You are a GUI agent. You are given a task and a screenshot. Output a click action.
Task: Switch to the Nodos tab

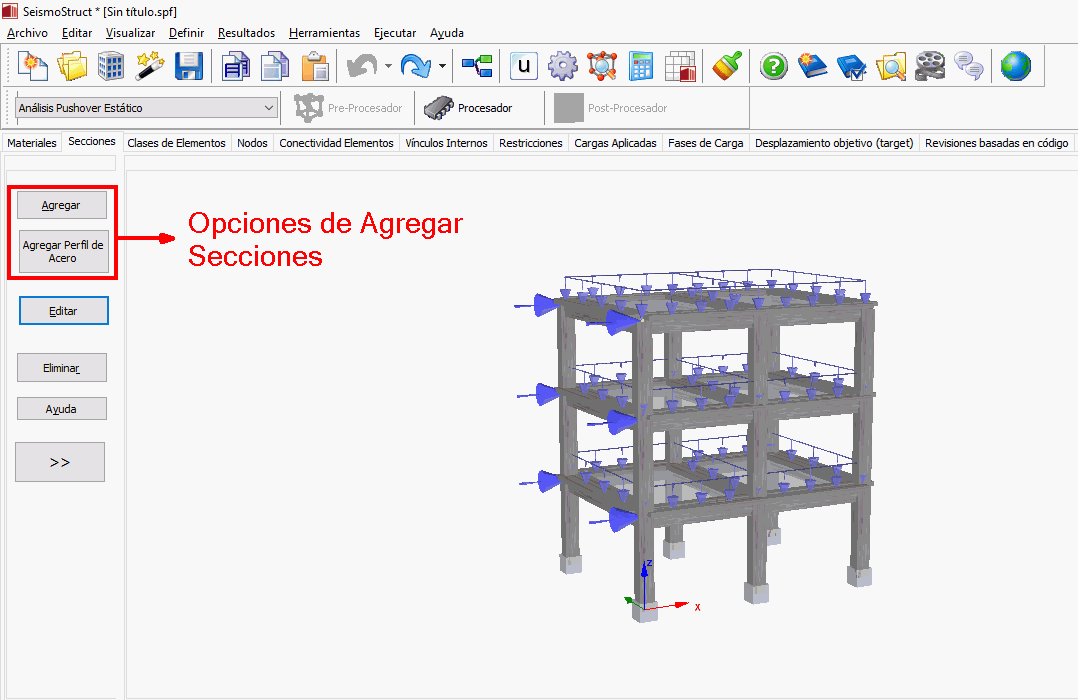(x=252, y=143)
